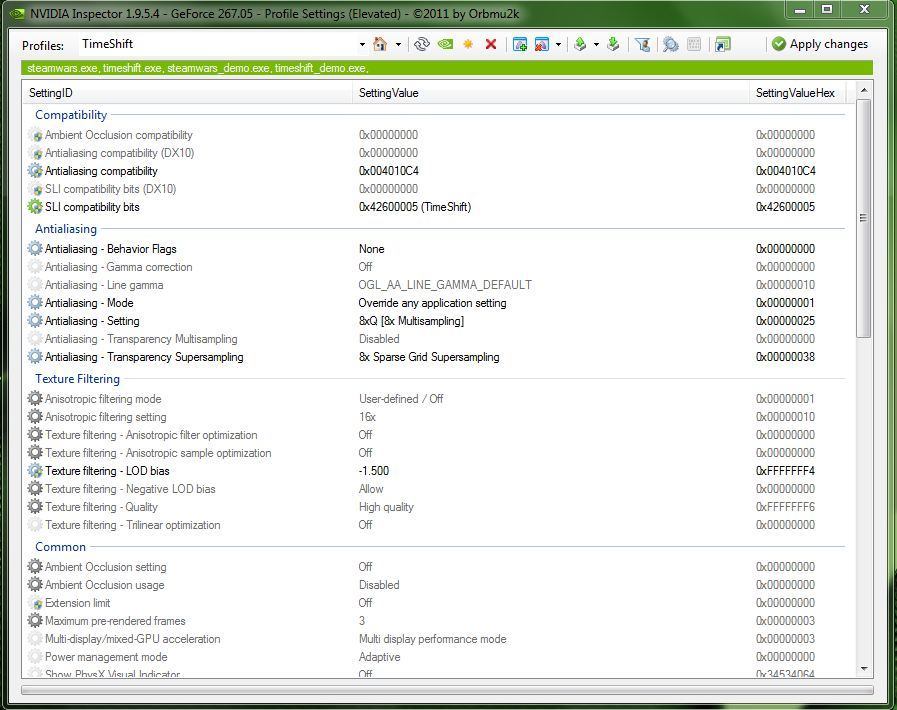Select the 'Texture filtering - Negative LOD bias' row
This screenshot has height=710, width=897.
point(435,489)
